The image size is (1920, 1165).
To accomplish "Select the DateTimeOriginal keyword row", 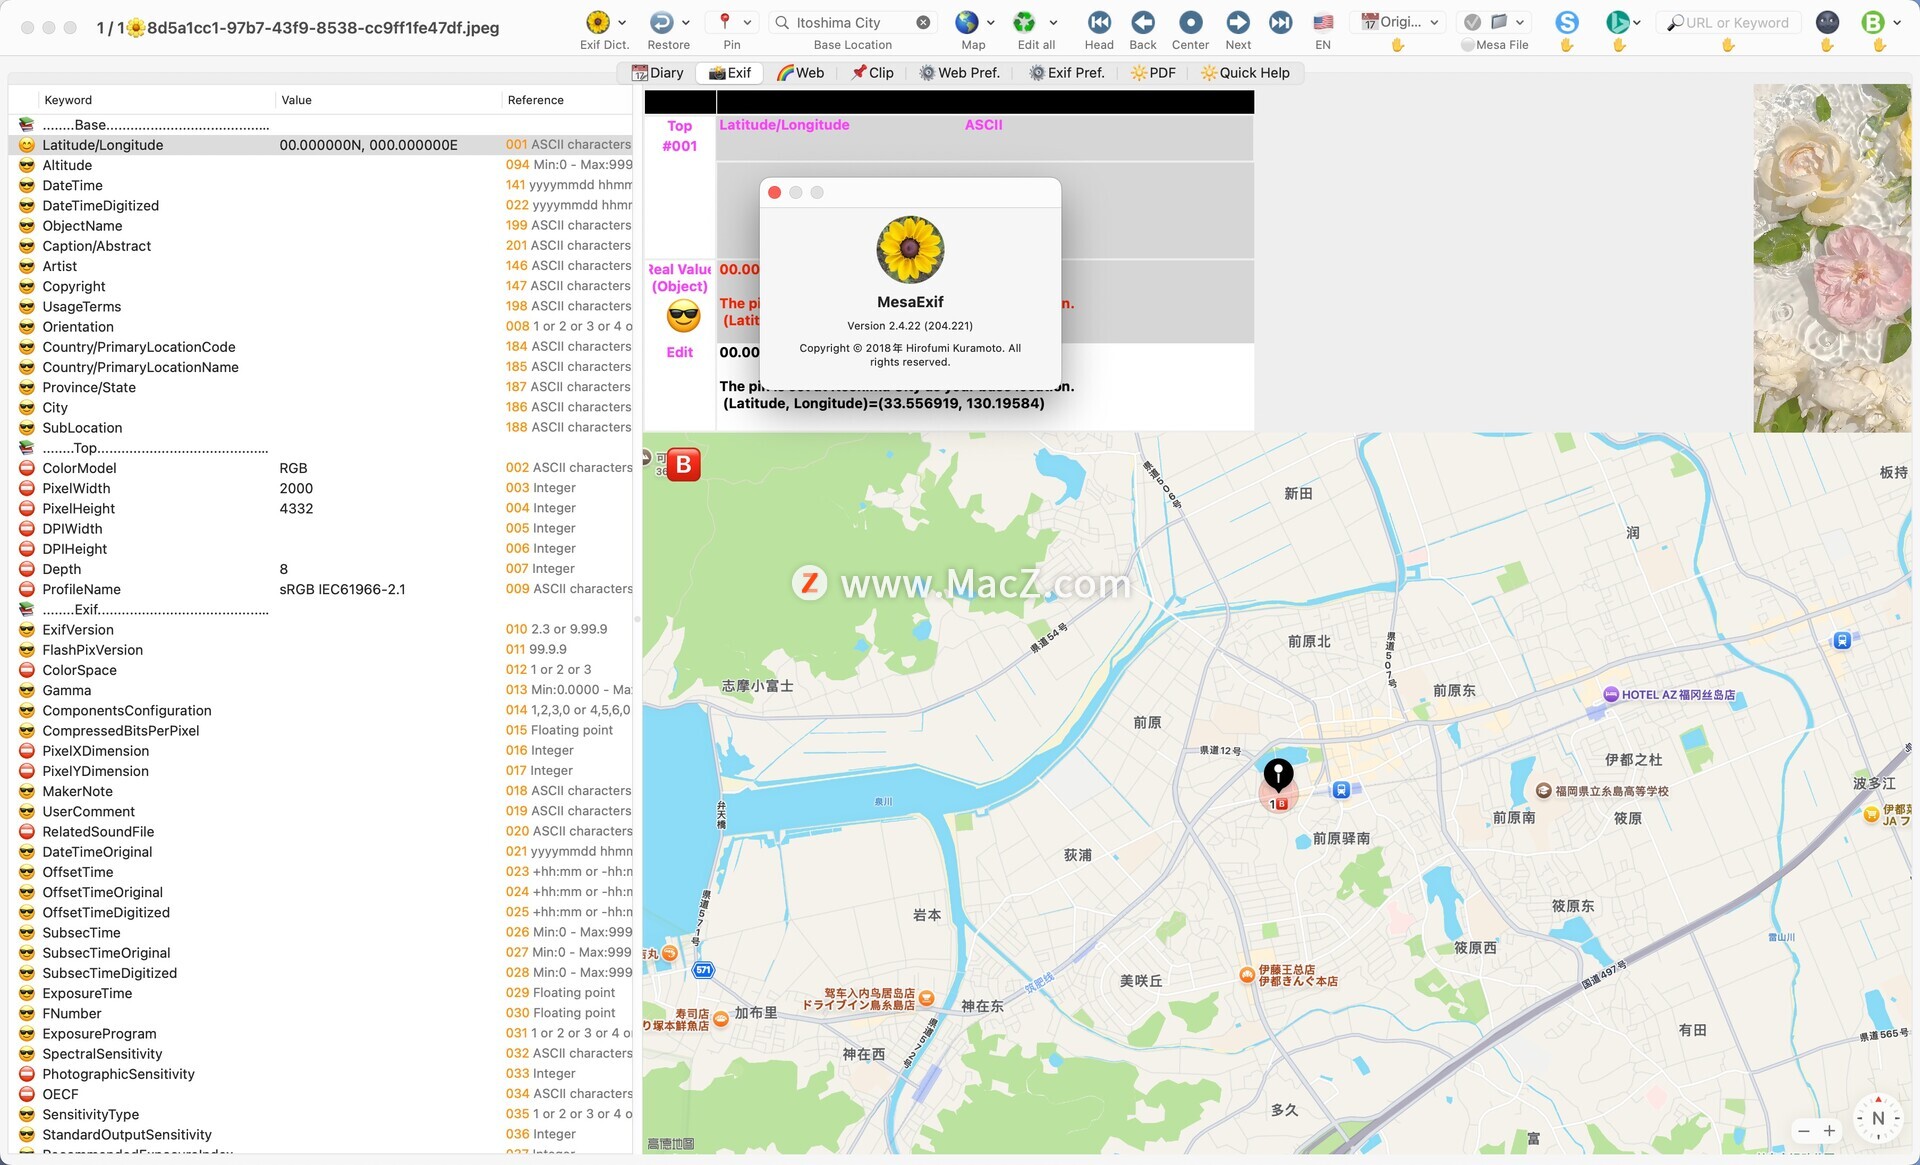I will (x=321, y=852).
